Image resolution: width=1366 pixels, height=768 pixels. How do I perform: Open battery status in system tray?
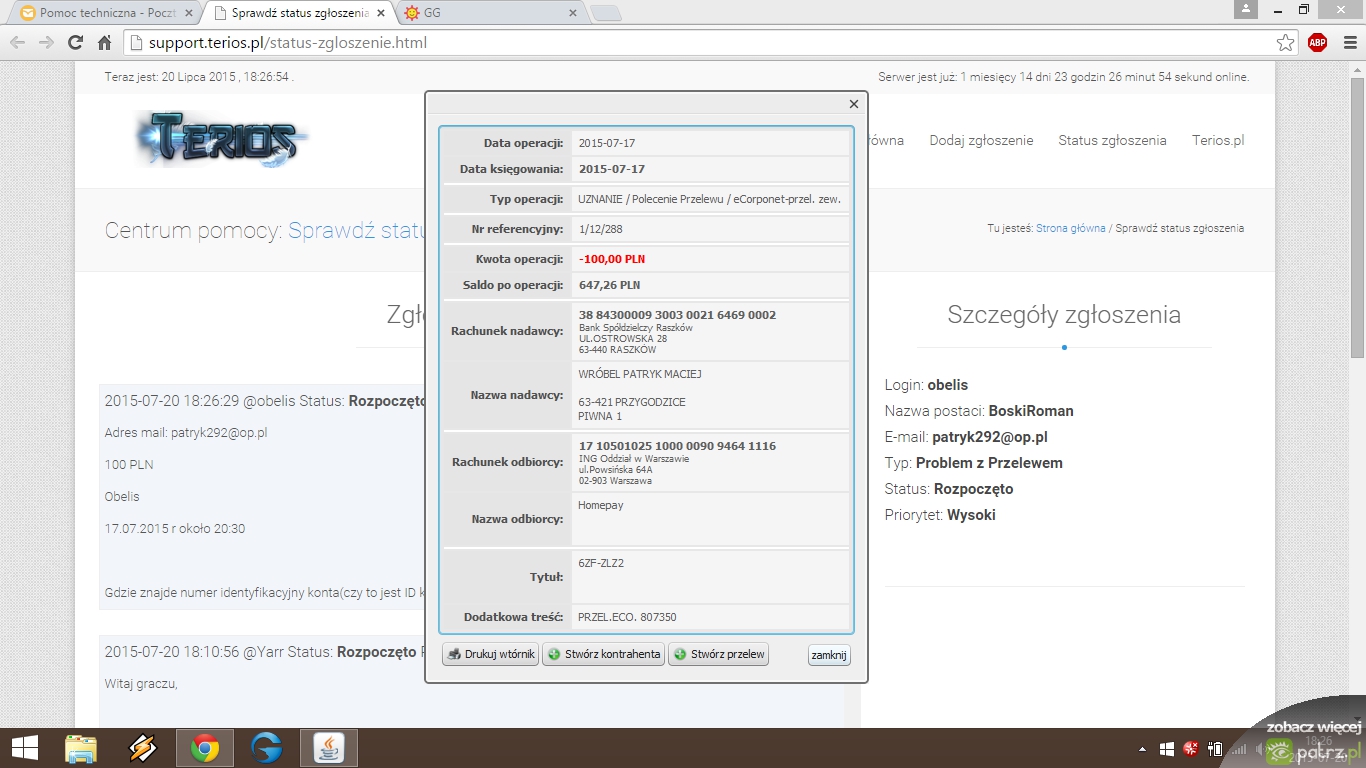pos(1215,749)
